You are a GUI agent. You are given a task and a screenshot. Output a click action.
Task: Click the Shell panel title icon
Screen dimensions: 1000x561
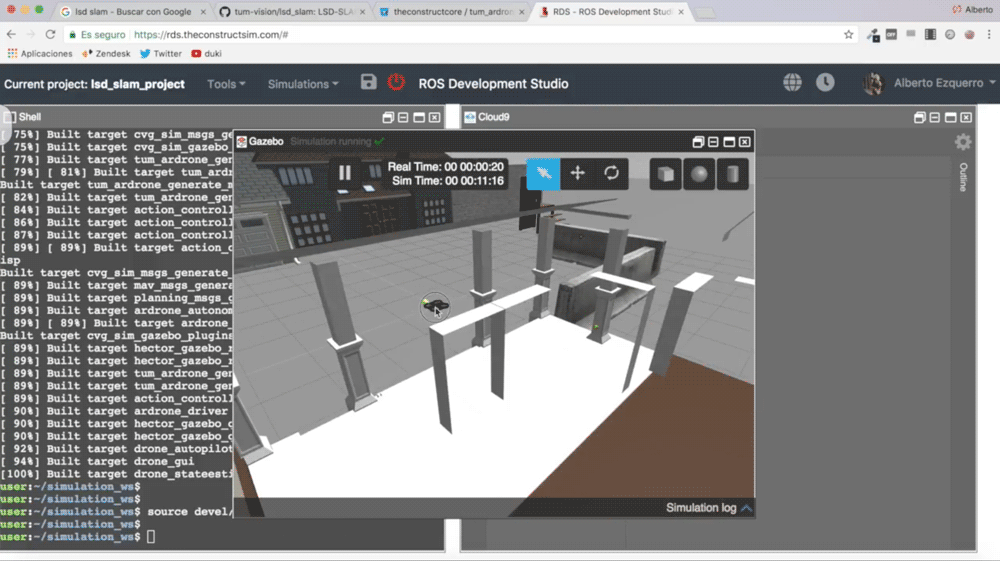pos(10,117)
